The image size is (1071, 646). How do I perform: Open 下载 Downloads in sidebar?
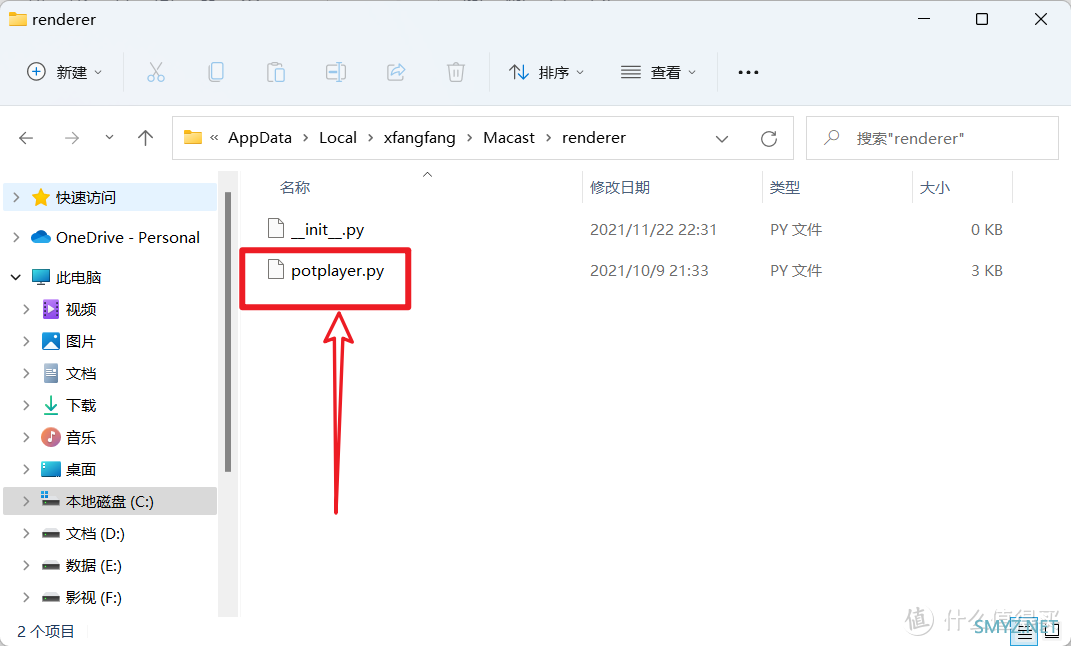pos(81,406)
